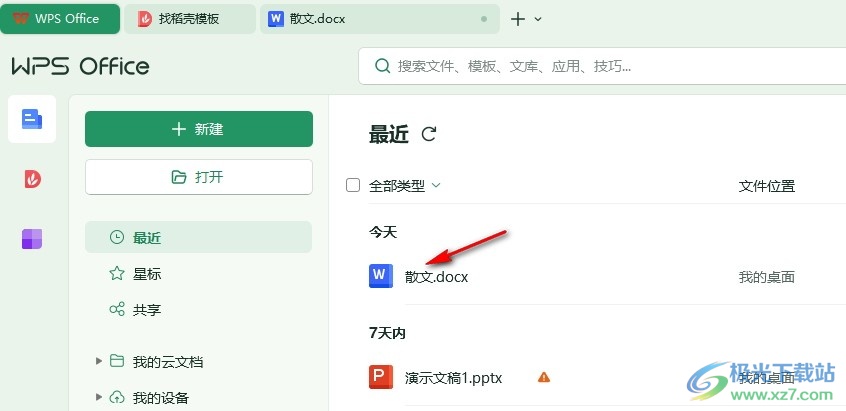Click the green 新建 button
This screenshot has width=846, height=411.
tap(199, 129)
